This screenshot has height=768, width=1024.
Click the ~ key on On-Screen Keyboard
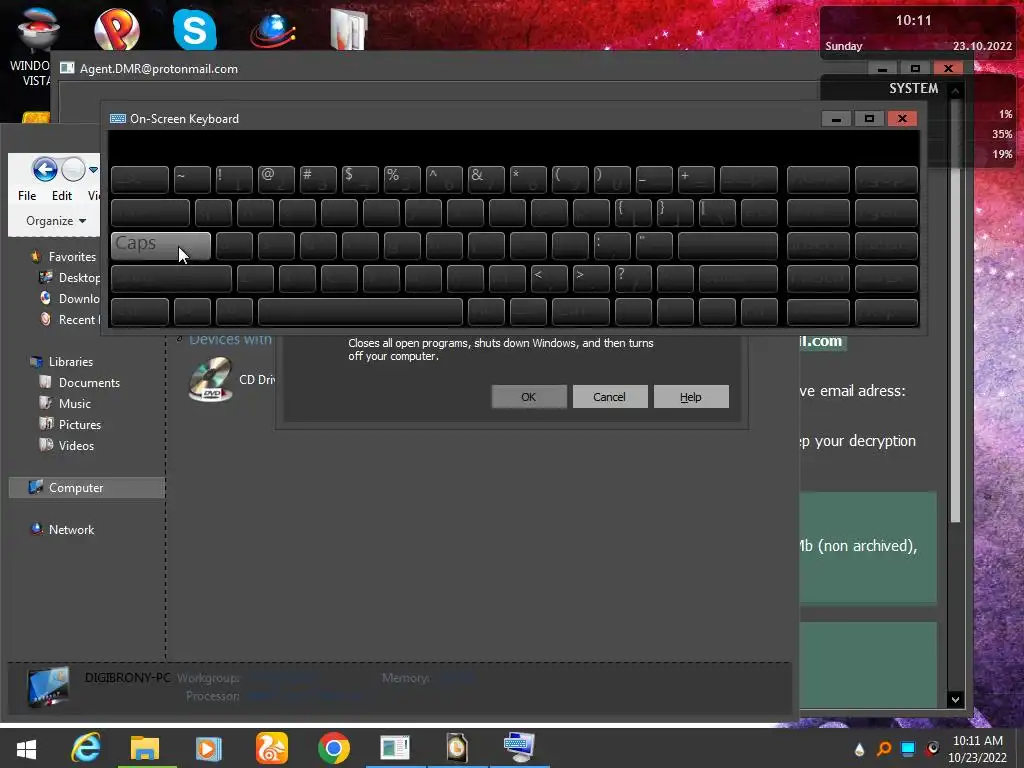point(192,180)
